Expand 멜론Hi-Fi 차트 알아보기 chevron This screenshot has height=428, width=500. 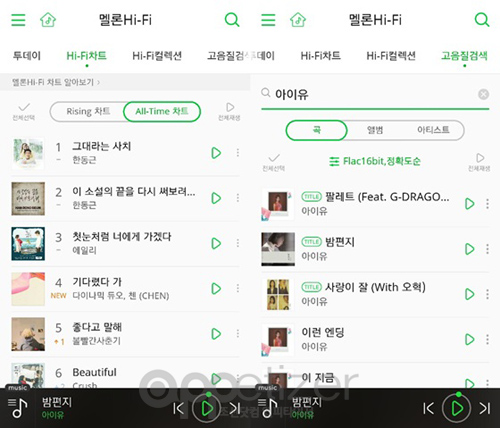click(x=99, y=82)
